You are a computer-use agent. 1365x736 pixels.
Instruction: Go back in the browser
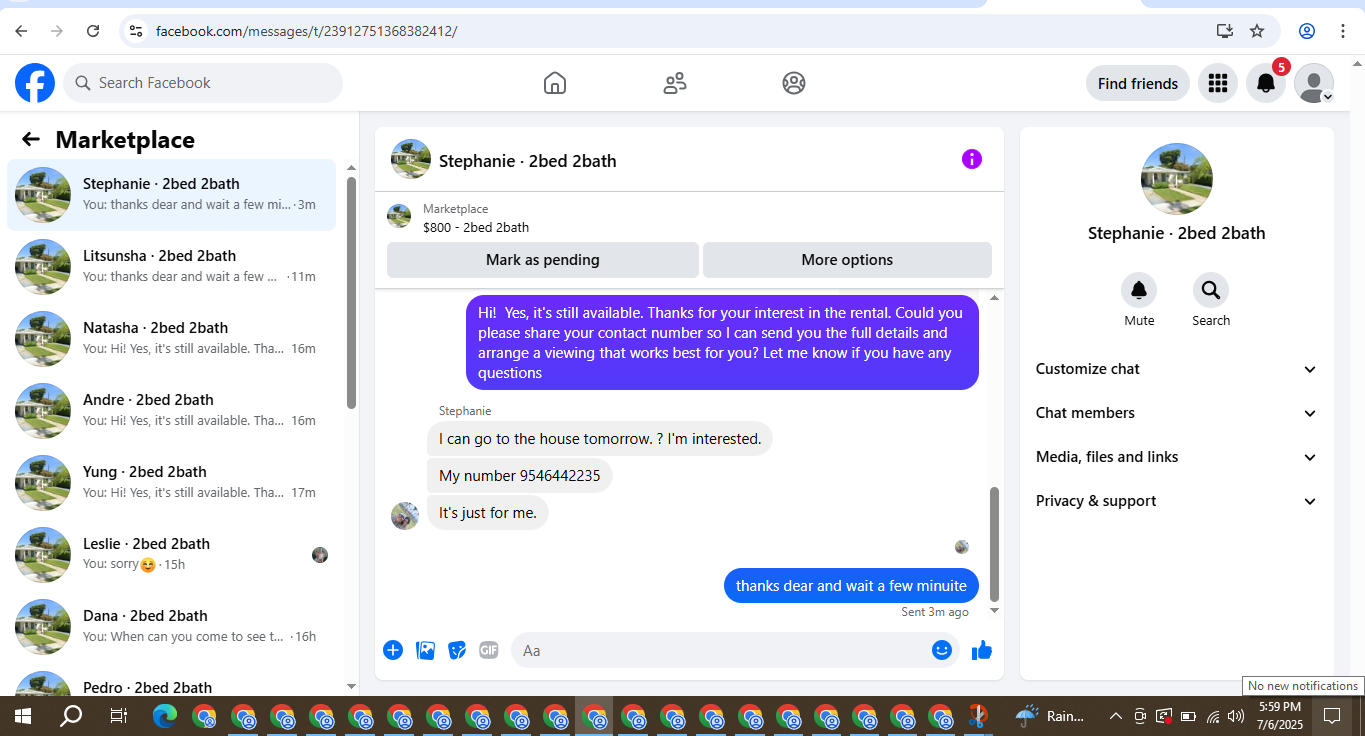(x=21, y=31)
